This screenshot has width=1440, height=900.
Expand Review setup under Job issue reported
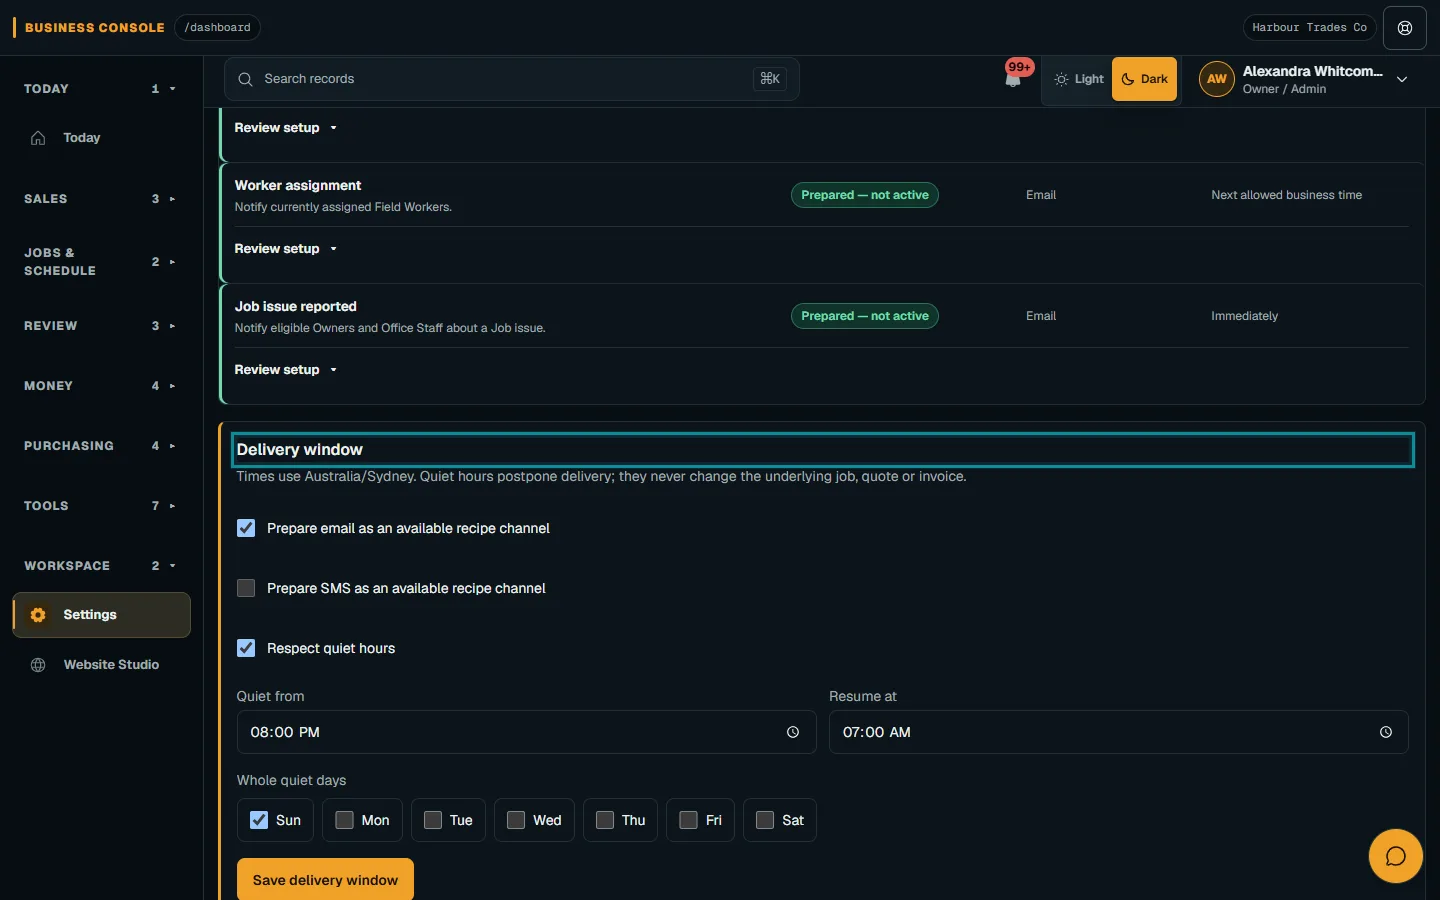pyautogui.click(x=286, y=370)
